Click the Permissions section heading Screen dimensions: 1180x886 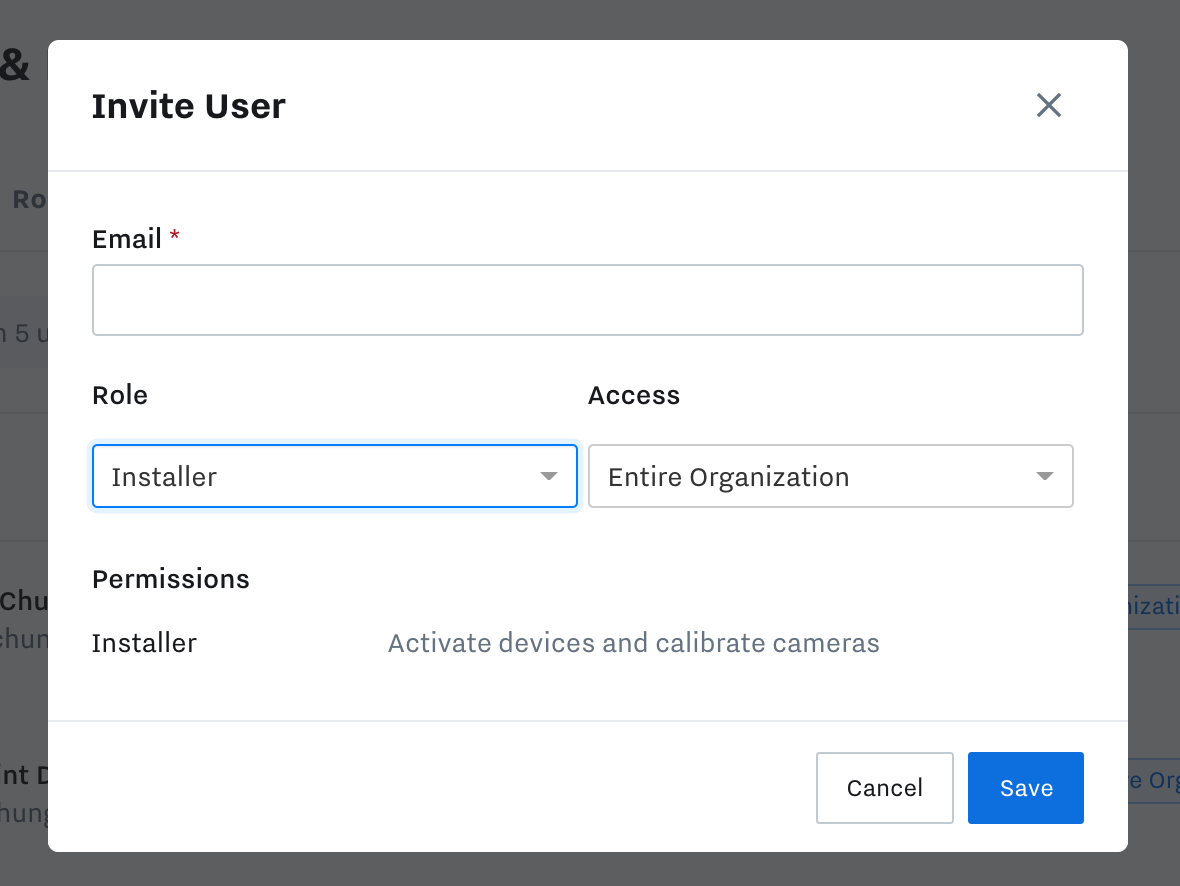click(171, 579)
